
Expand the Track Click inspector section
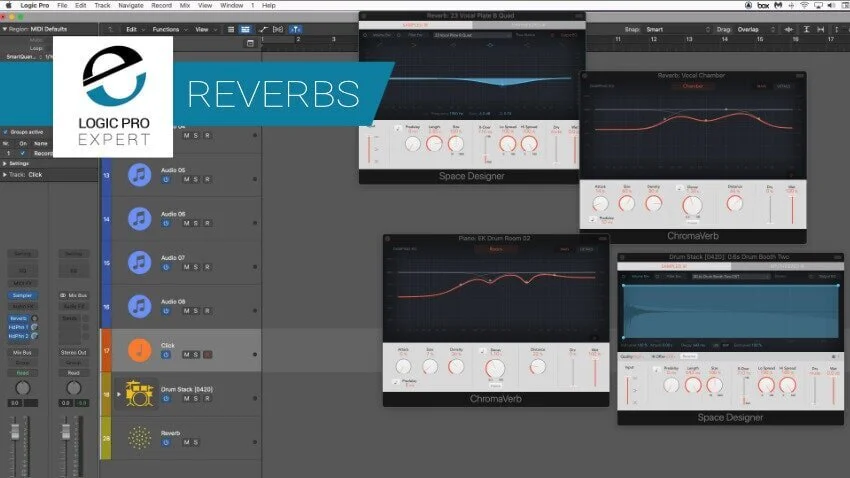coord(4,175)
